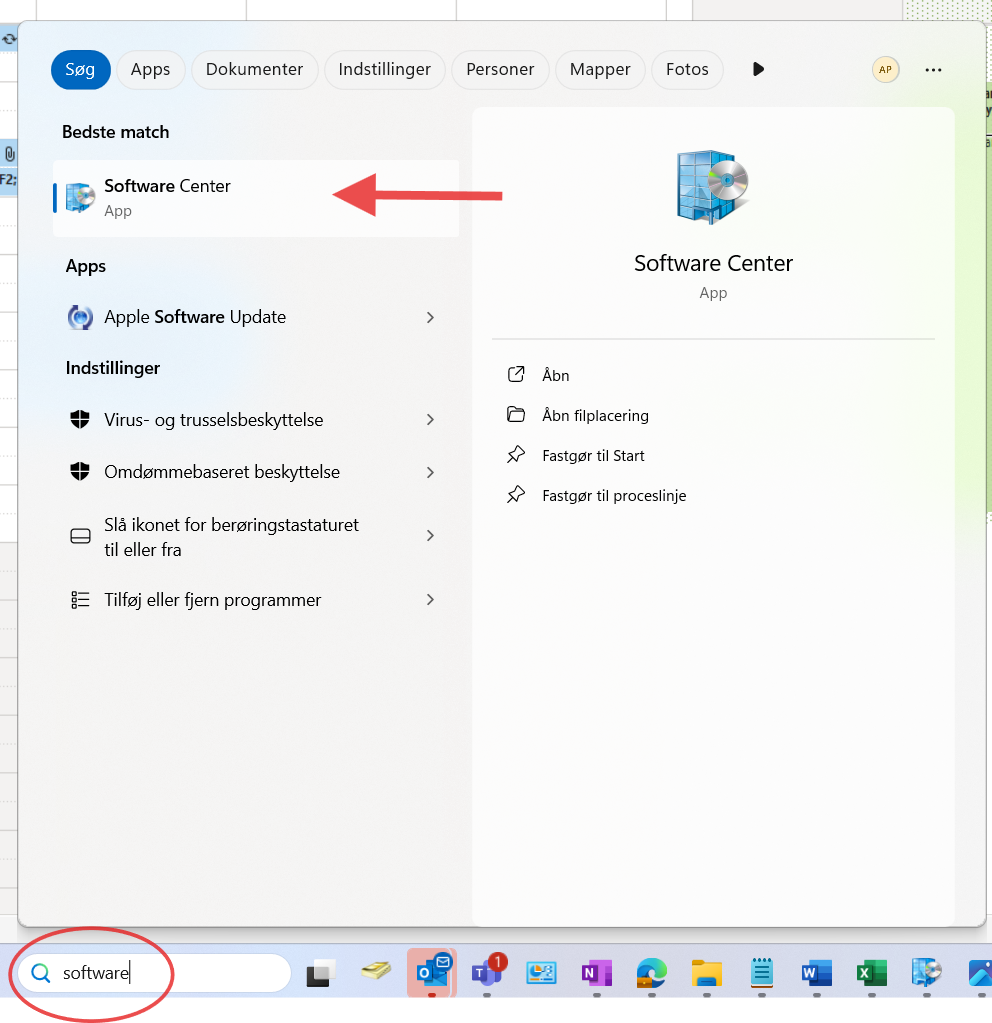Open the AP account avatar
The image size is (992, 1023).
(886, 69)
